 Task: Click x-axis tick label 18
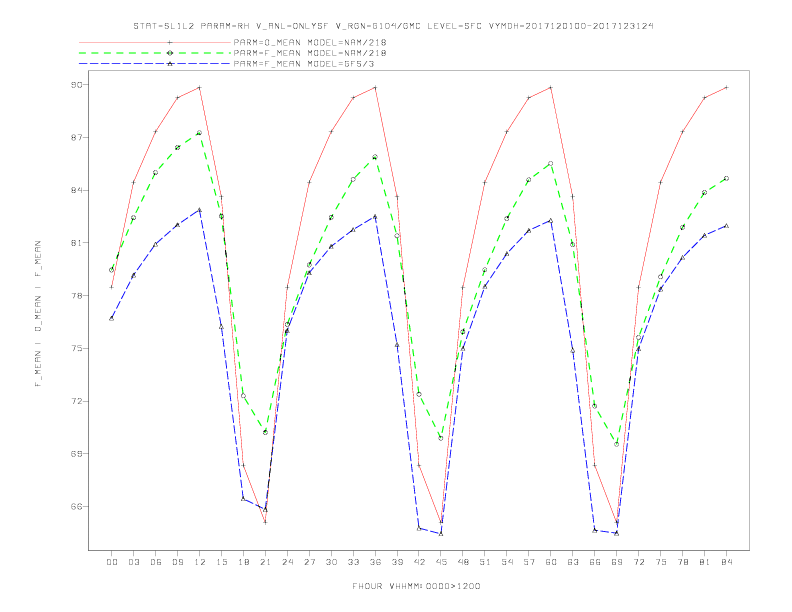click(243, 562)
